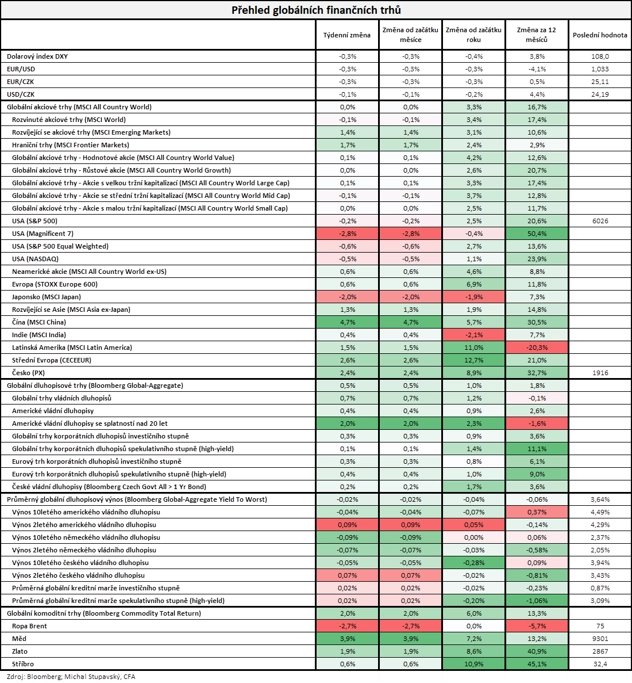Click the green 50,4% Magnificent 7 cell
Viewport: 632px width, 683px height.
coord(537,233)
